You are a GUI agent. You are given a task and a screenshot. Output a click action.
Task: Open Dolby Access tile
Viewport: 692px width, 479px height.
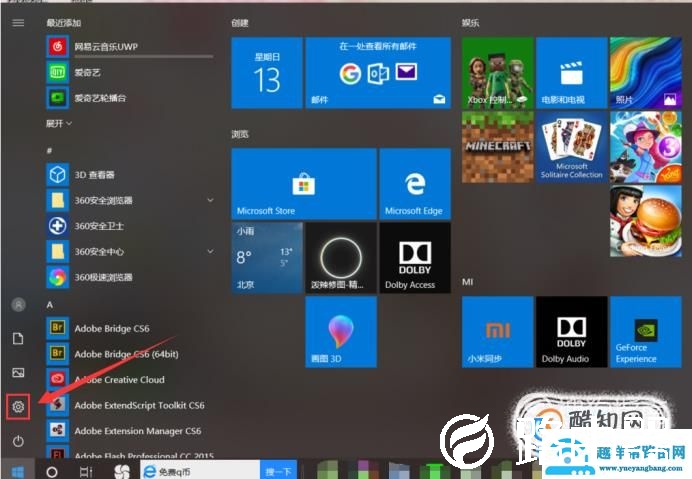pos(415,257)
